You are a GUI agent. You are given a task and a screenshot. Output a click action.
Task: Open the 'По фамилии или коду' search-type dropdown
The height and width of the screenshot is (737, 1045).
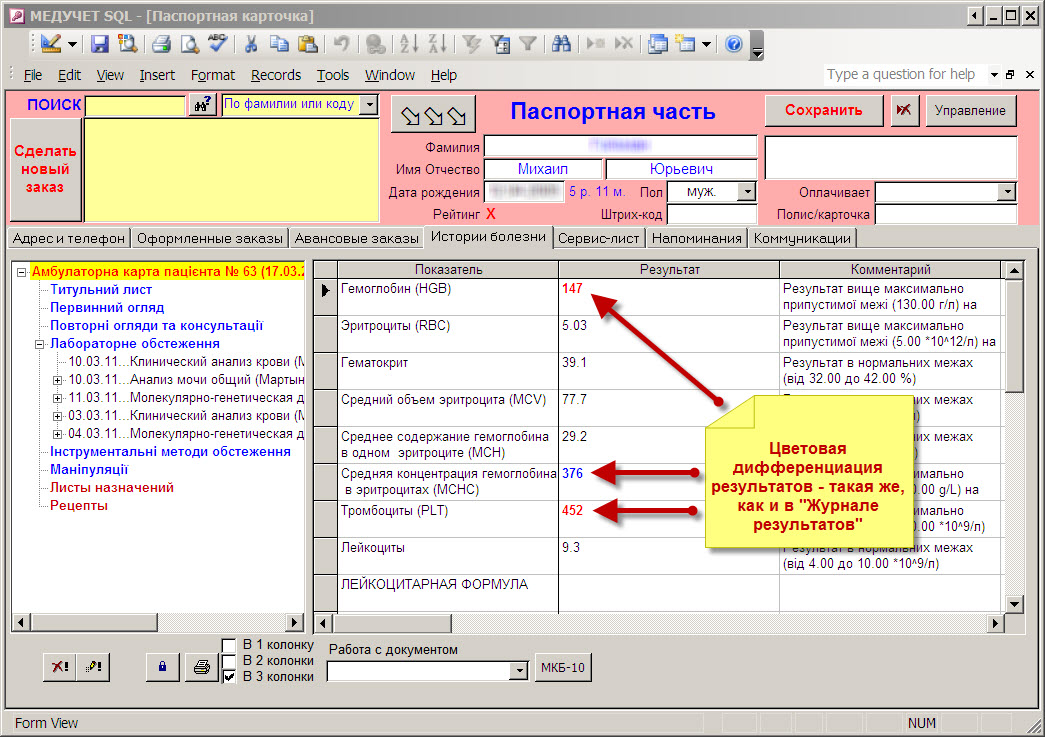coord(369,105)
